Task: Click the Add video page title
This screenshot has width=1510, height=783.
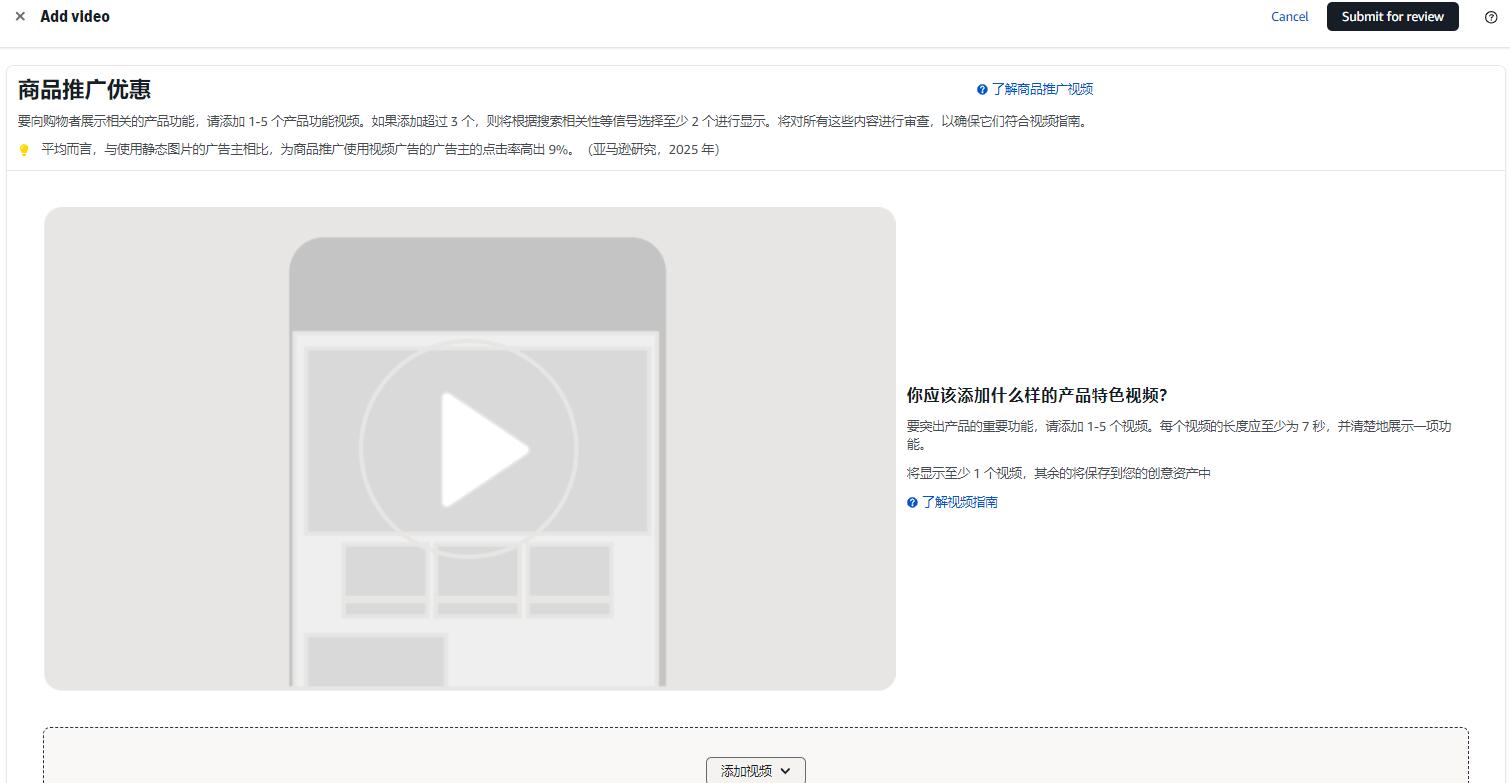Action: coord(75,17)
